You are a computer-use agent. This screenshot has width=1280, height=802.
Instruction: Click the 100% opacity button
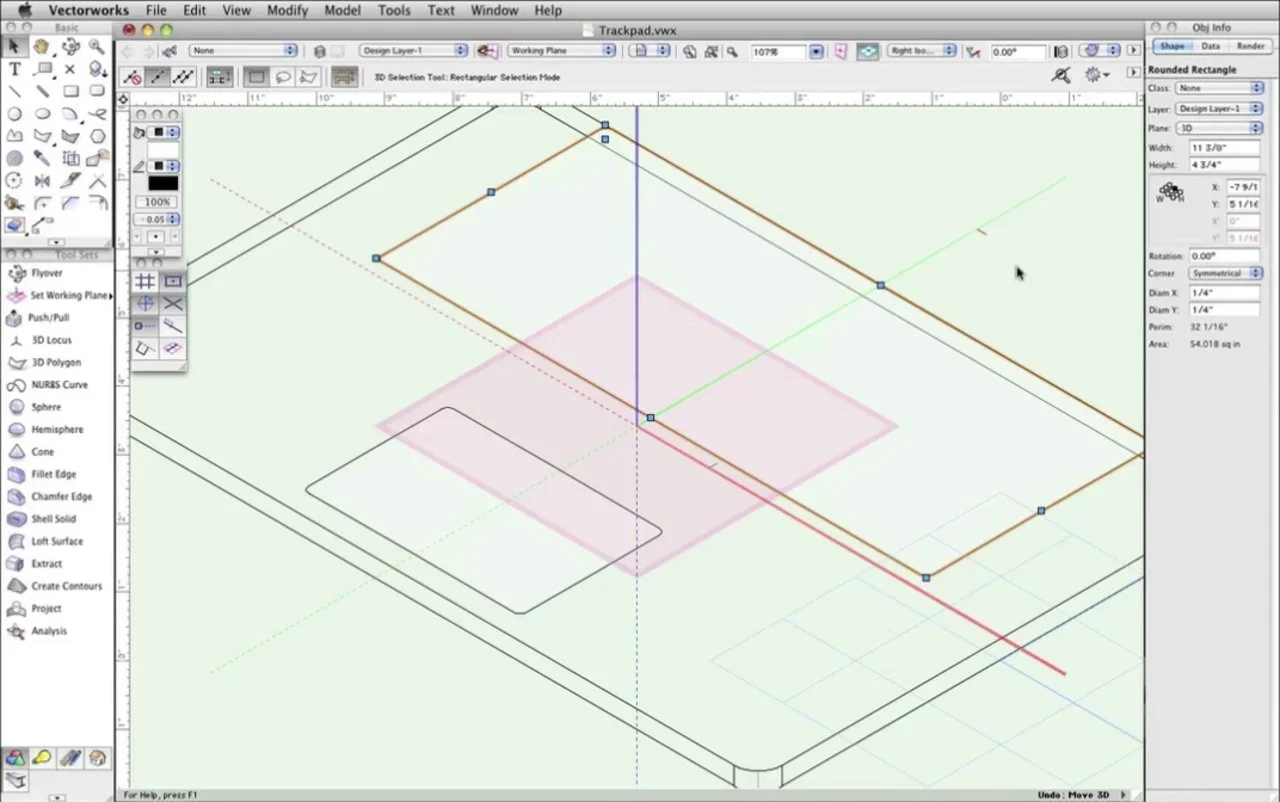(157, 202)
